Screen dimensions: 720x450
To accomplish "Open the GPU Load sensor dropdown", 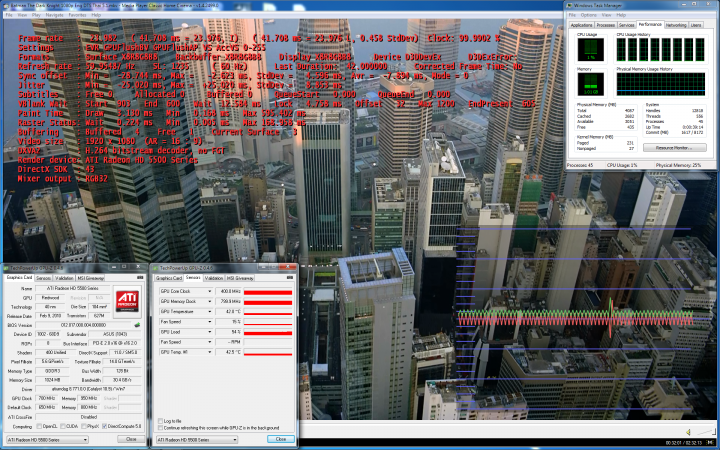I will click(210, 332).
